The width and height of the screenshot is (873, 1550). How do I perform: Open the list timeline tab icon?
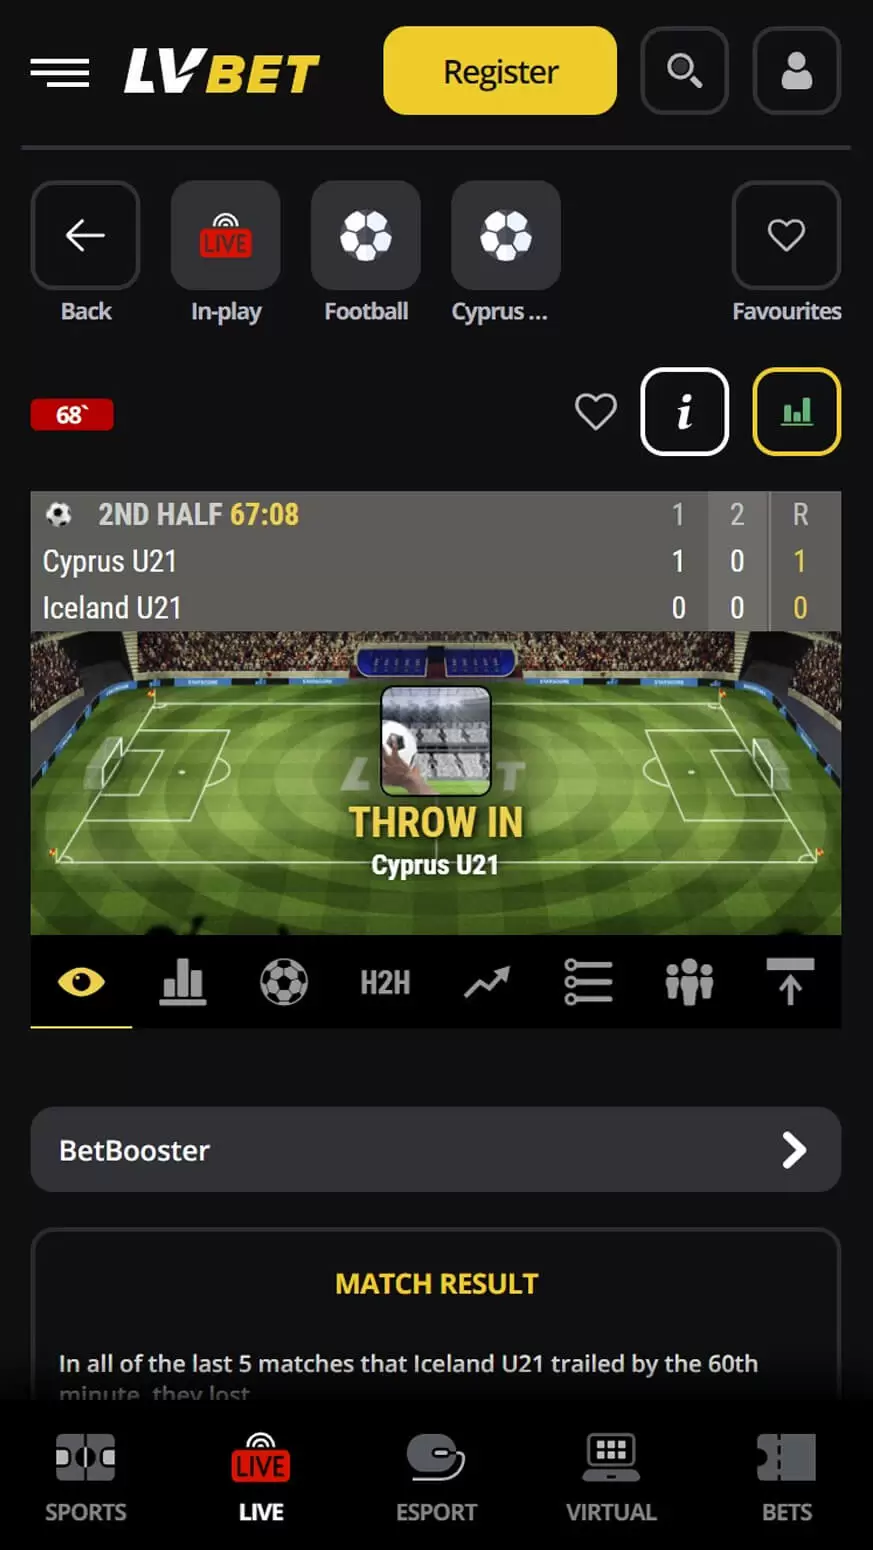click(588, 982)
